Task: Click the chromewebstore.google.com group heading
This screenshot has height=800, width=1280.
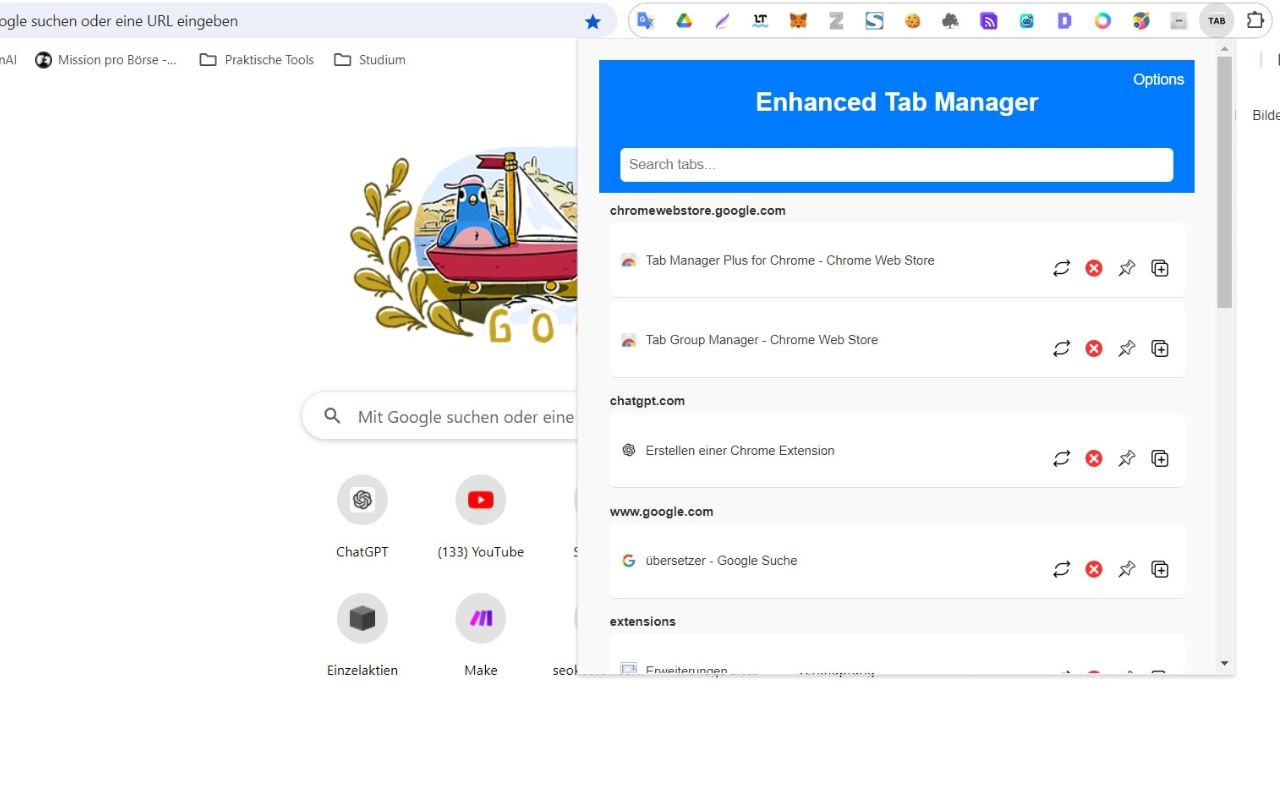Action: point(698,211)
